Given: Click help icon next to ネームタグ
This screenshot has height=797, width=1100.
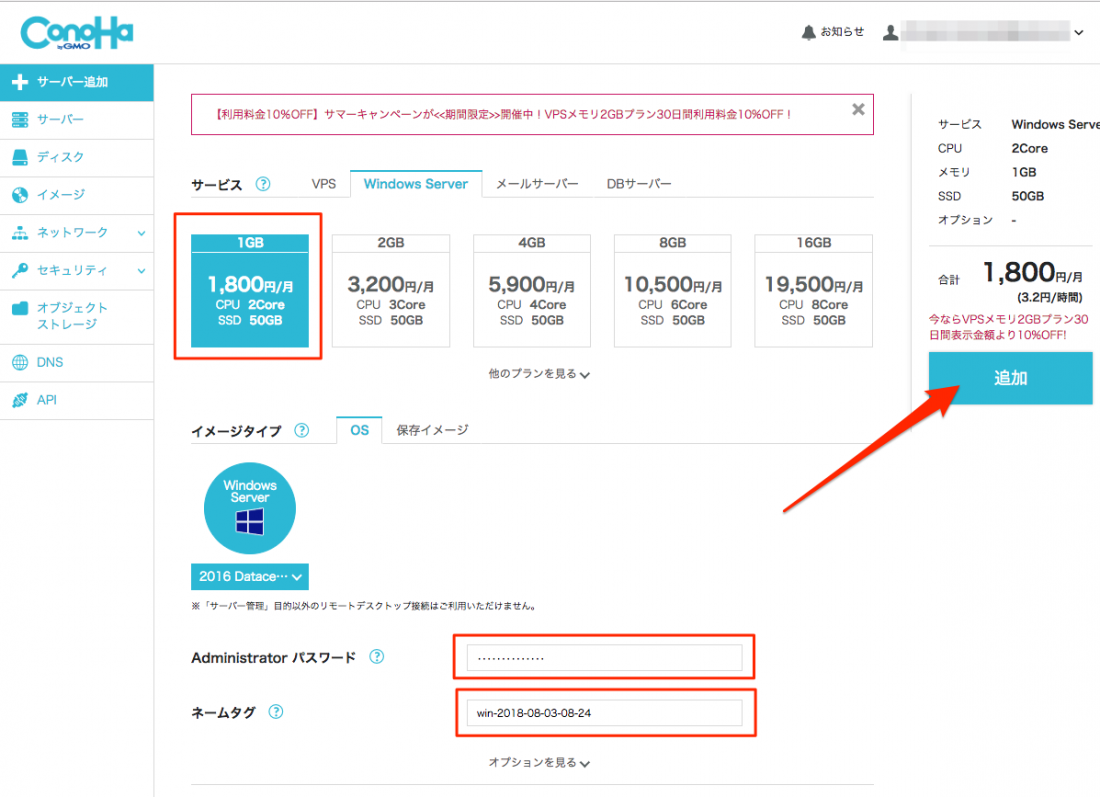Looking at the screenshot, I should coord(276,711).
